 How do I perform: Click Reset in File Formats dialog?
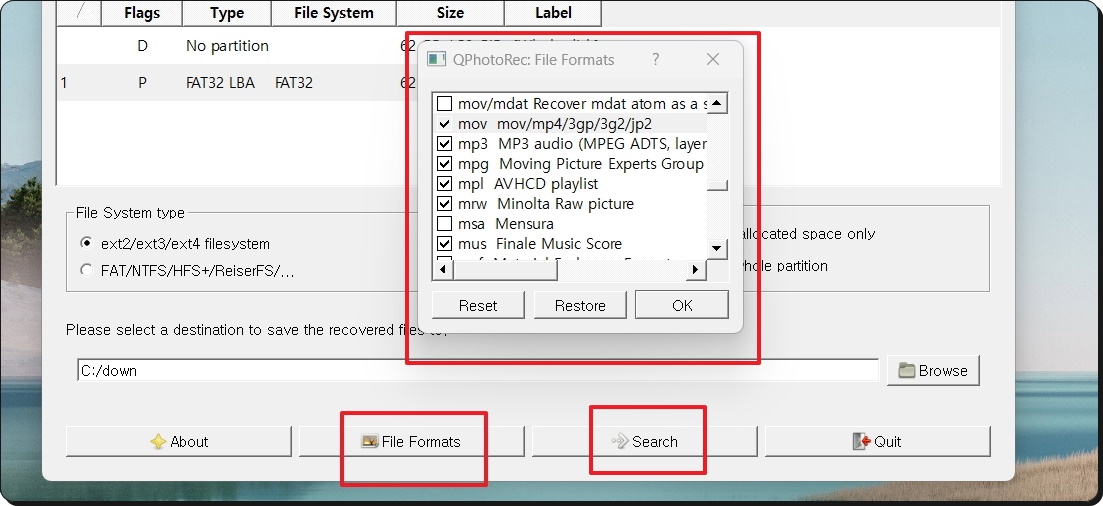pyautogui.click(x=478, y=305)
